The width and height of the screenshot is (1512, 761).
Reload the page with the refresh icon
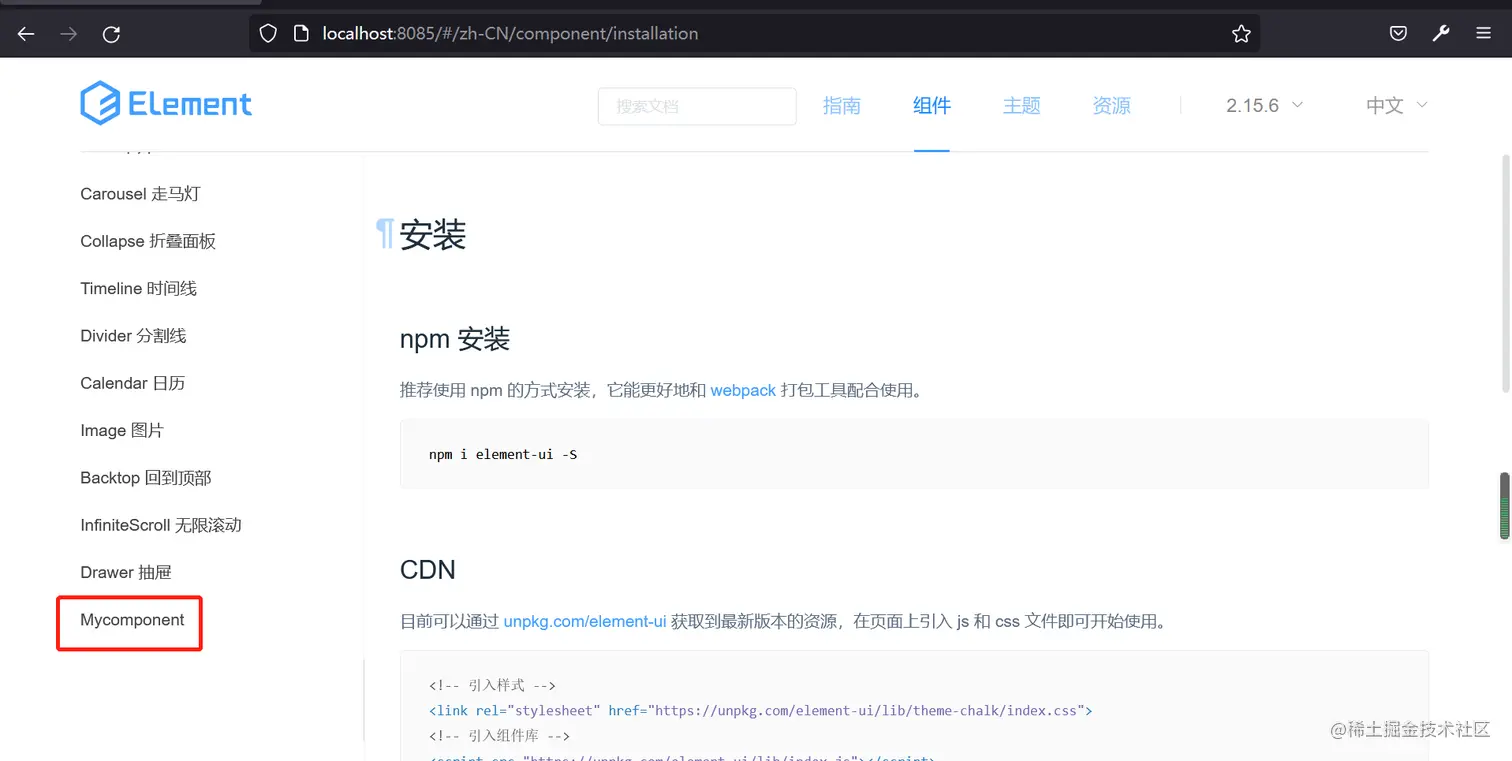tap(112, 34)
